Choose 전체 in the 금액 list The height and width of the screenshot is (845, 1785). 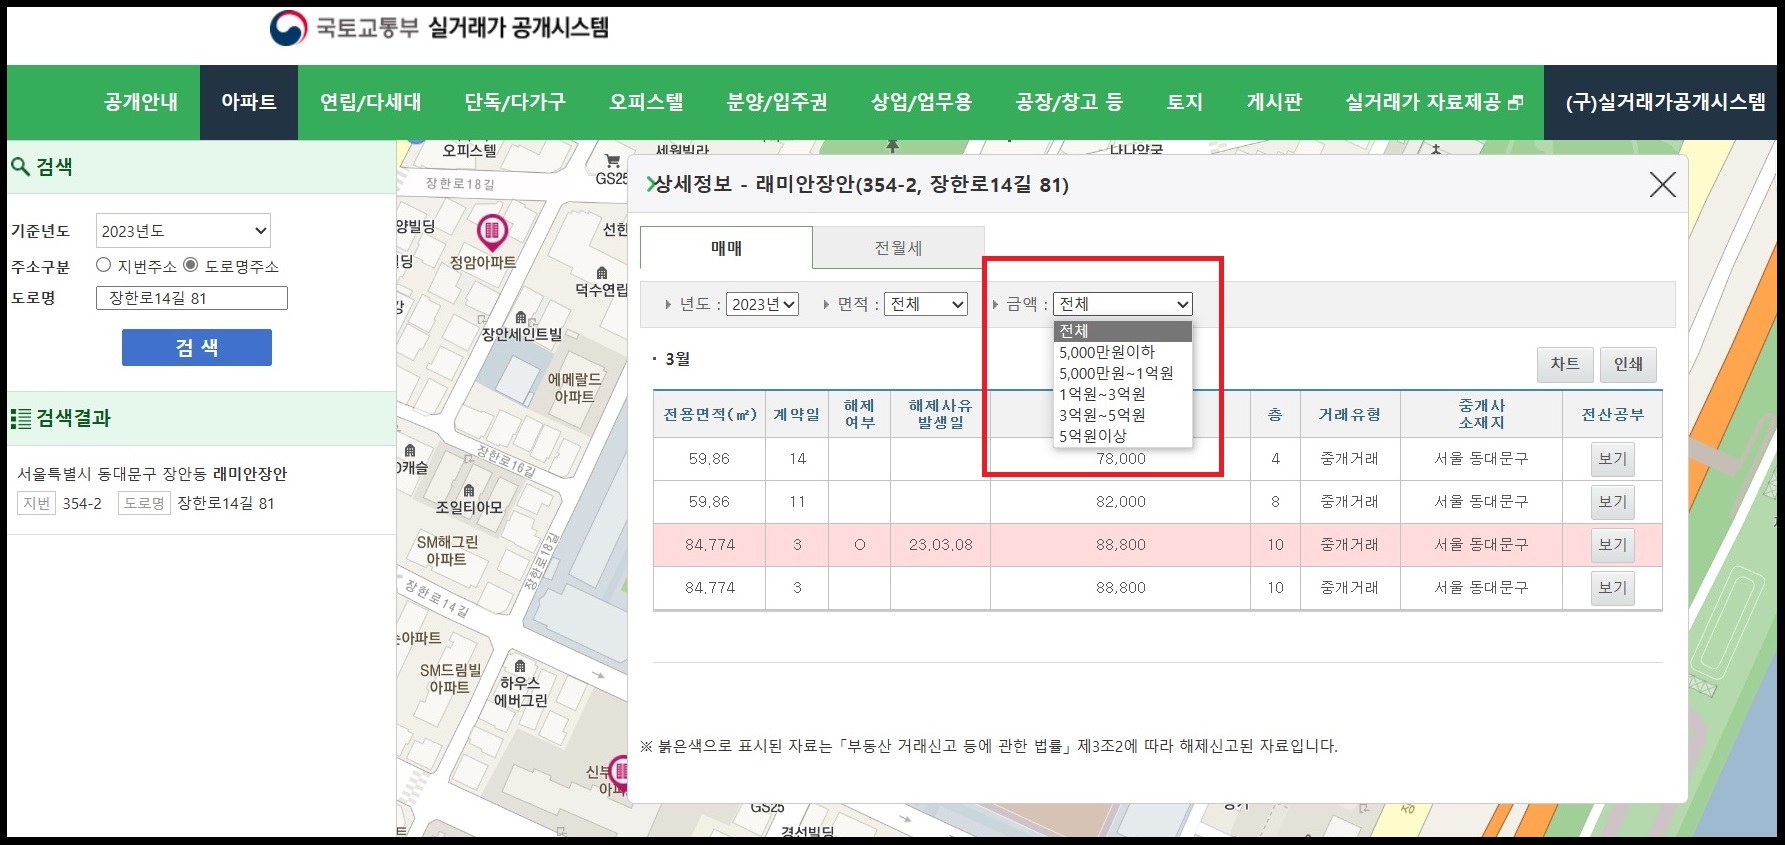tap(1122, 331)
